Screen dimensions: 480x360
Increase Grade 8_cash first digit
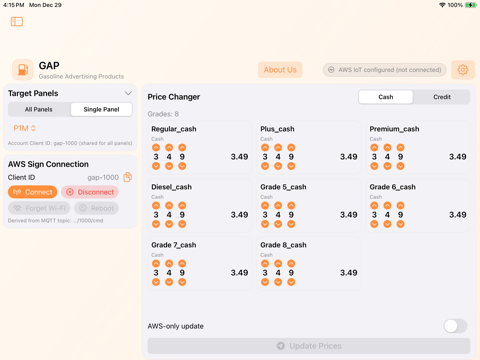265,263
